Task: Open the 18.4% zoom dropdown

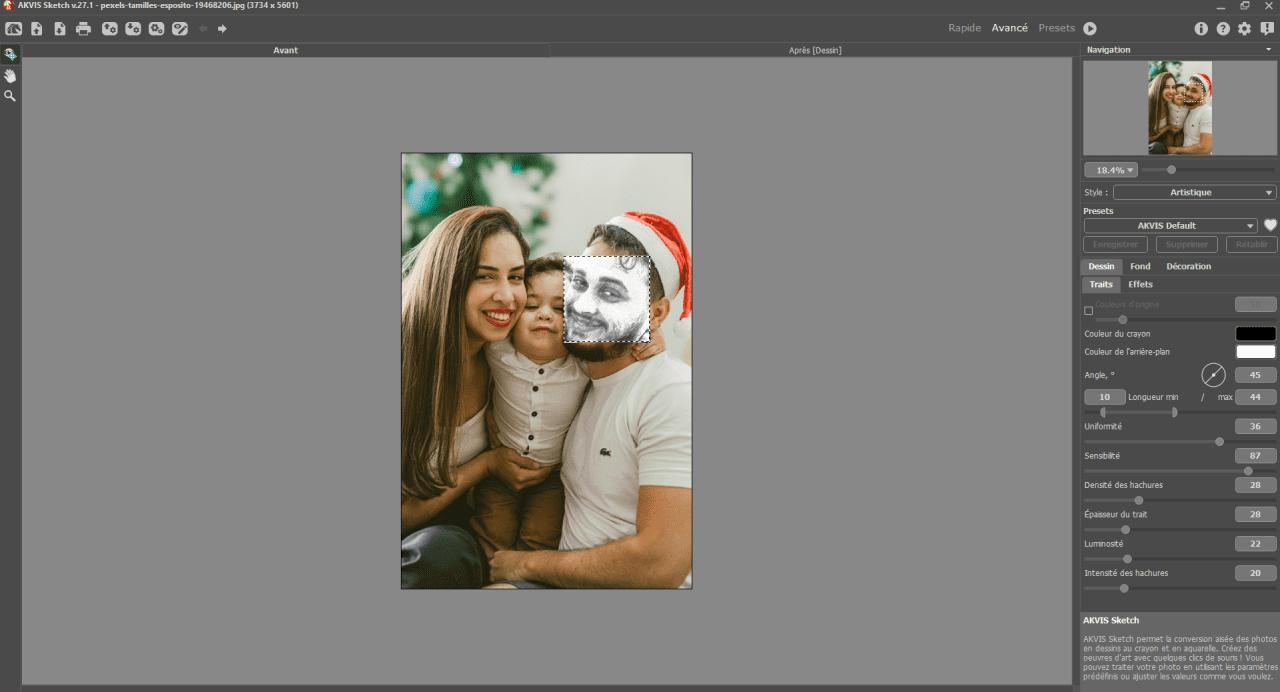Action: (x=1110, y=170)
